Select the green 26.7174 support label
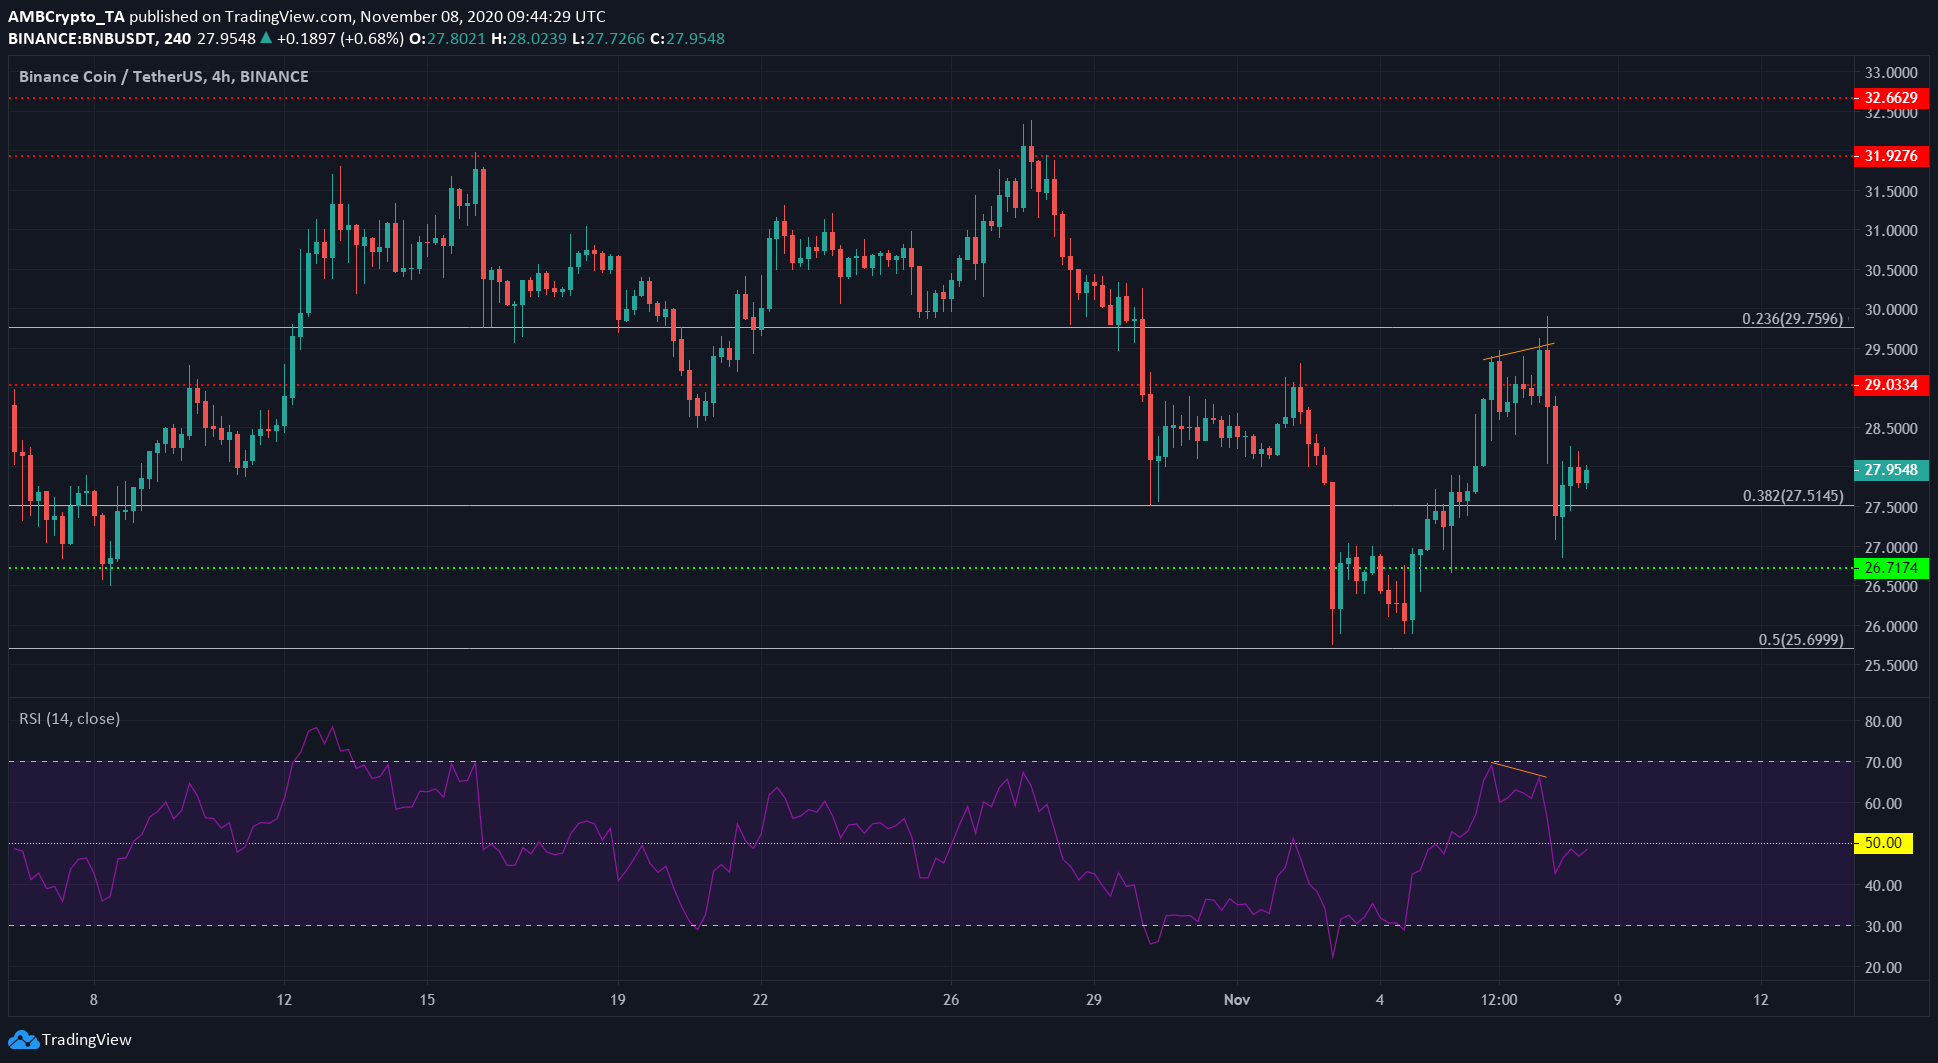 point(1891,568)
